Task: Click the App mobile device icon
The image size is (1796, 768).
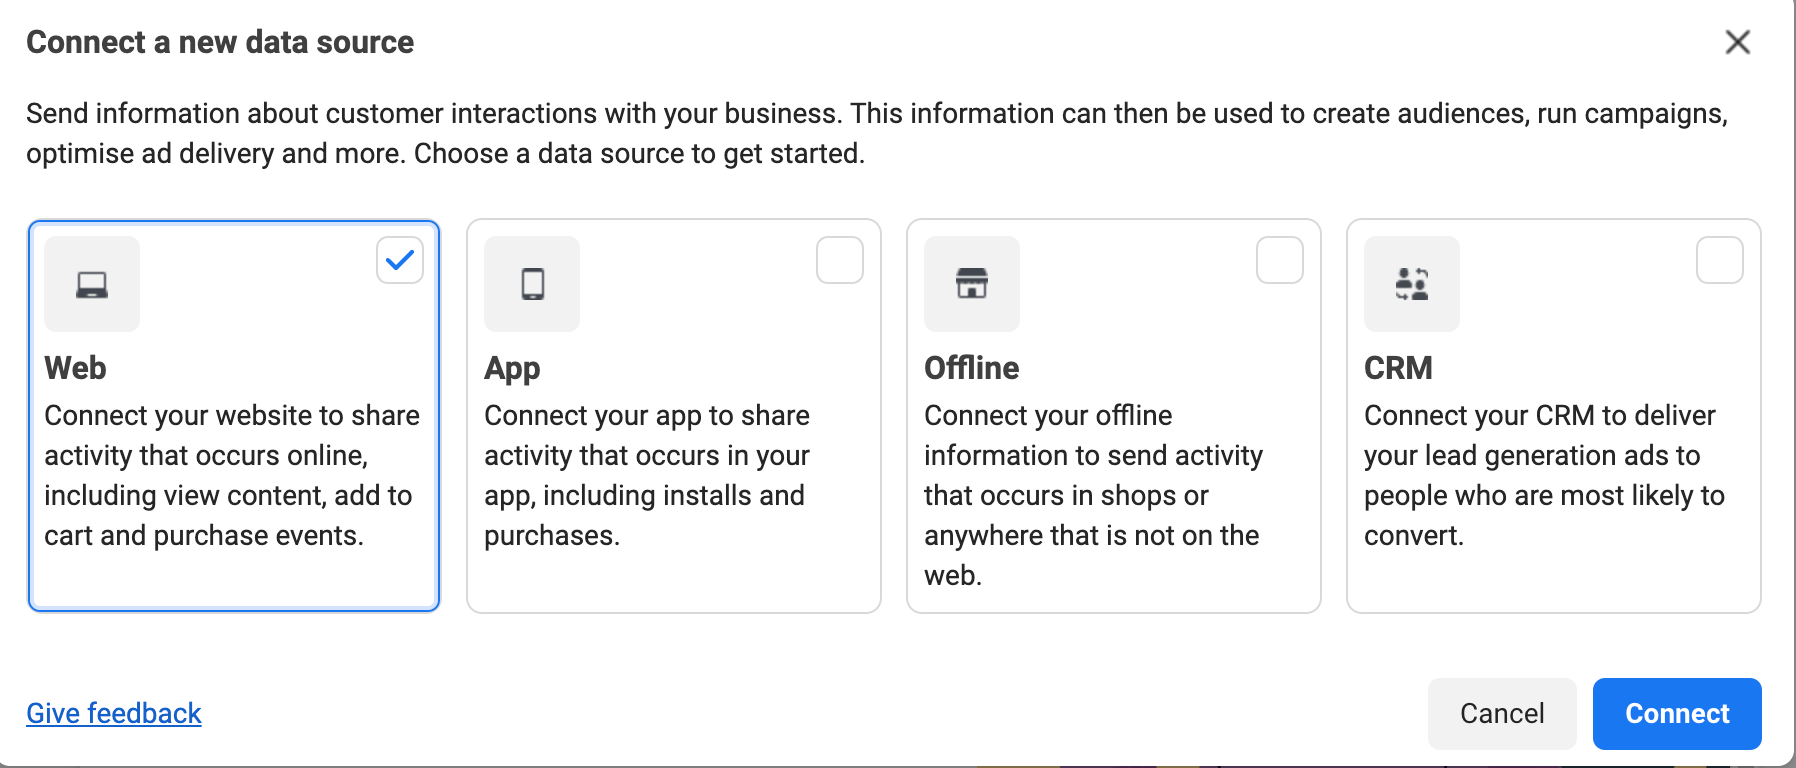Action: [x=532, y=285]
